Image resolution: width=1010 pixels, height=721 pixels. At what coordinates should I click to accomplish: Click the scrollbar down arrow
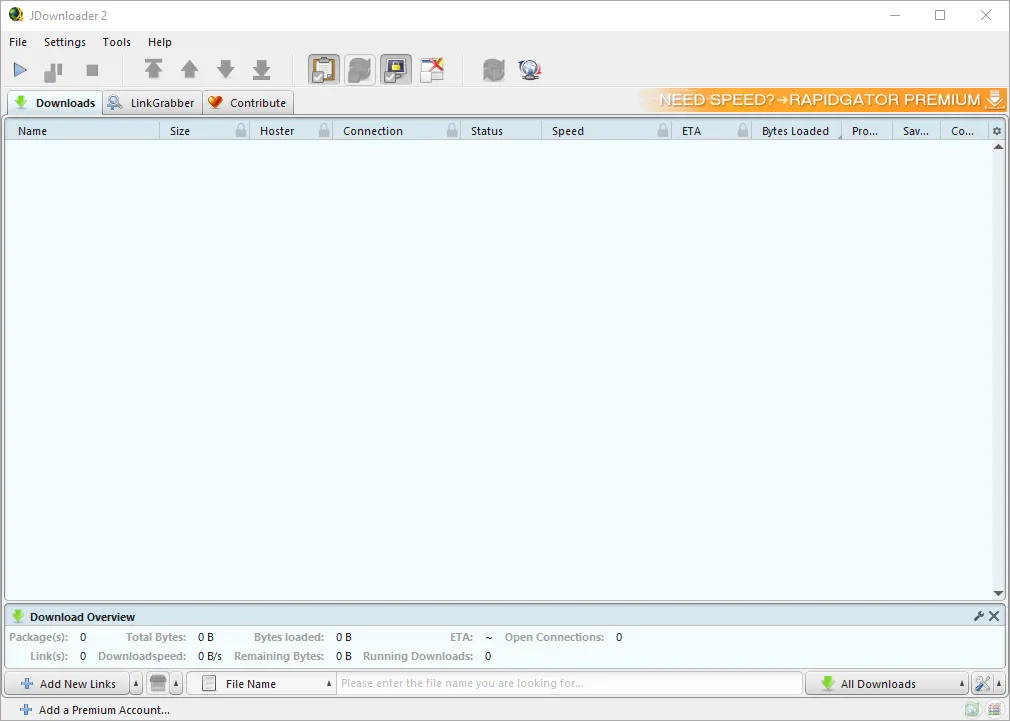(998, 593)
